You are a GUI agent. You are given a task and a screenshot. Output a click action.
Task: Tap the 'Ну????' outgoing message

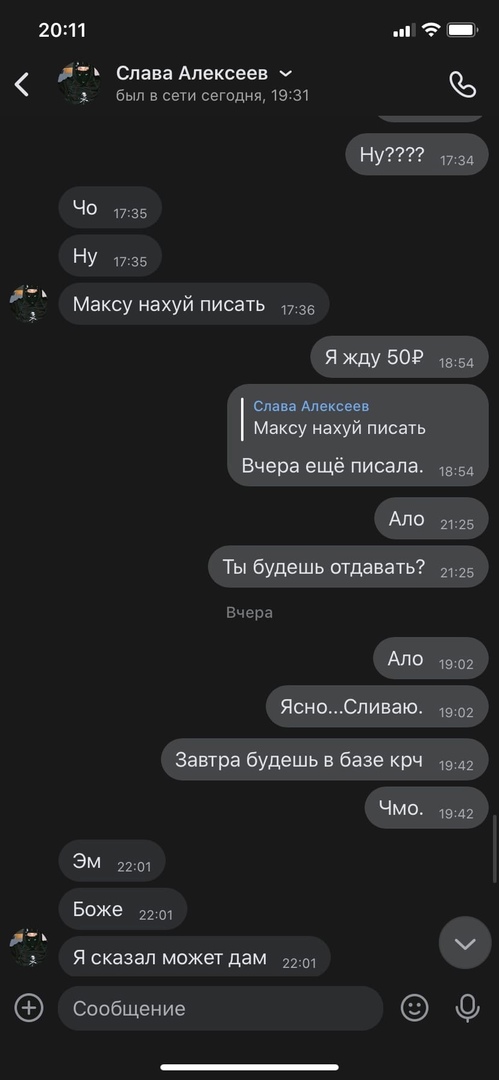click(416, 155)
